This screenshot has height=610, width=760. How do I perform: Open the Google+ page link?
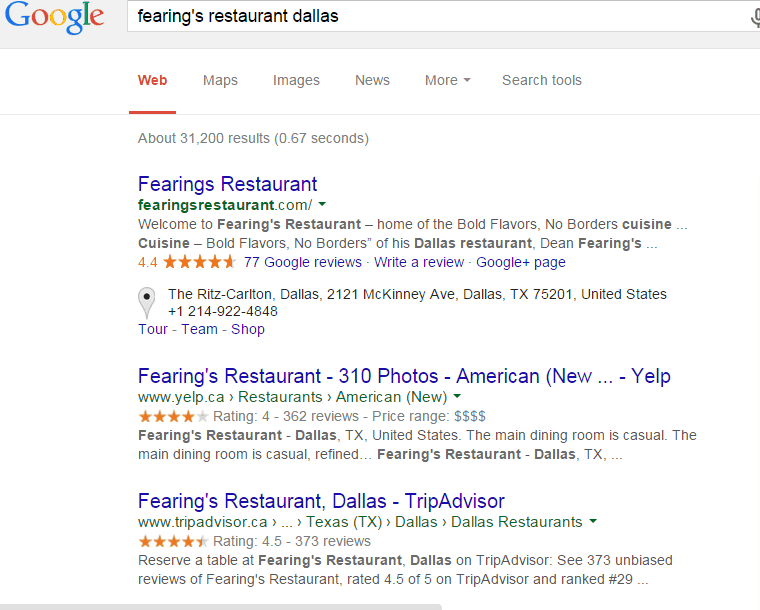click(x=521, y=262)
